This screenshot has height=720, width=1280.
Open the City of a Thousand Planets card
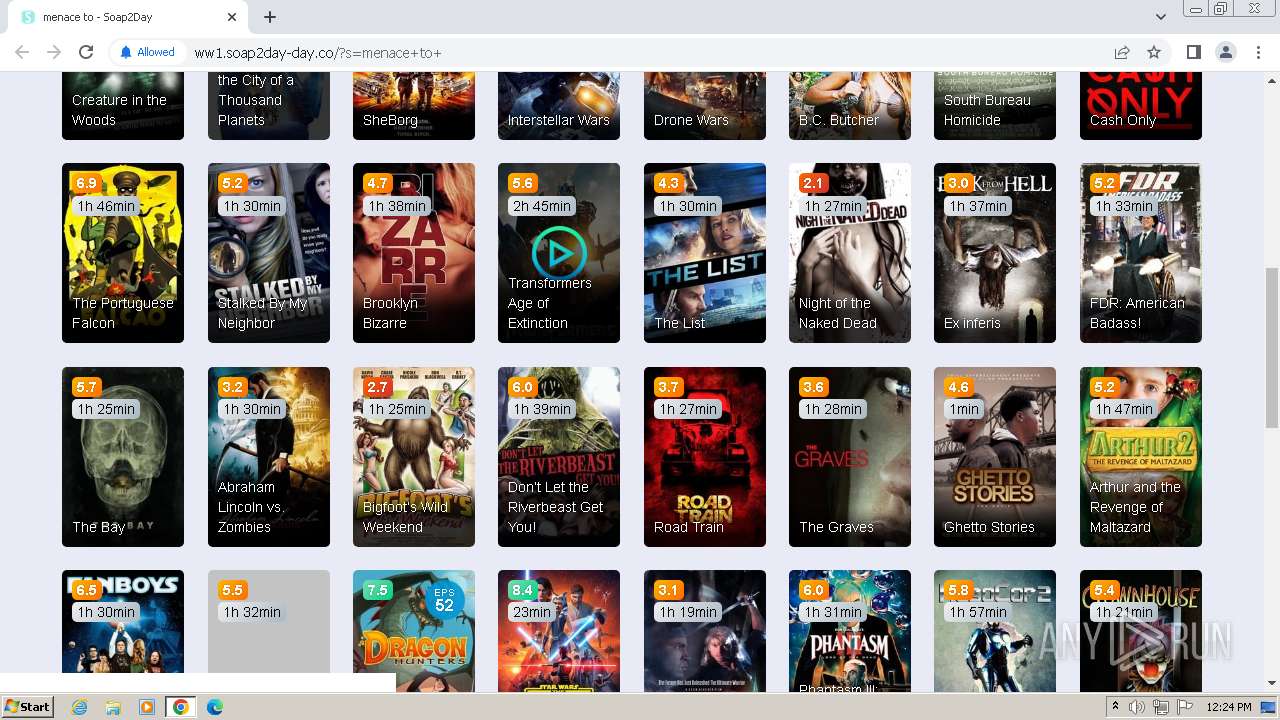269,106
